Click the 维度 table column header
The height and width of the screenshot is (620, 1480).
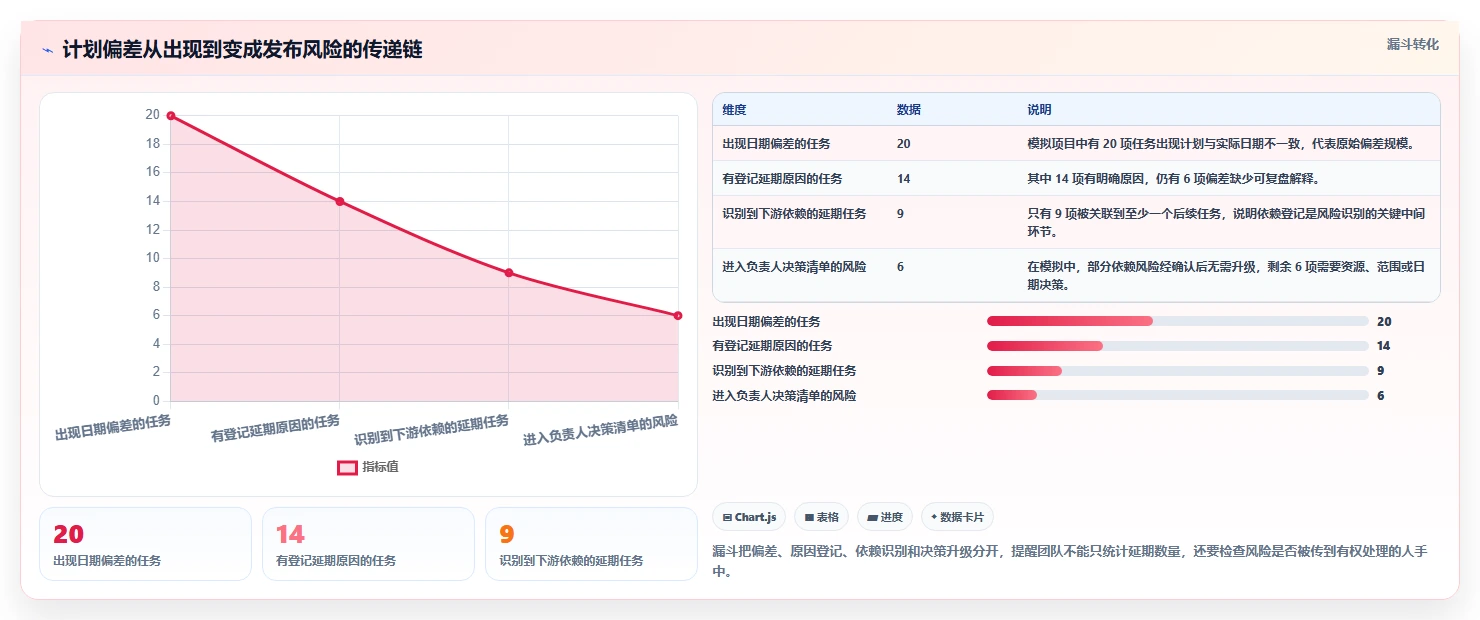click(x=734, y=110)
